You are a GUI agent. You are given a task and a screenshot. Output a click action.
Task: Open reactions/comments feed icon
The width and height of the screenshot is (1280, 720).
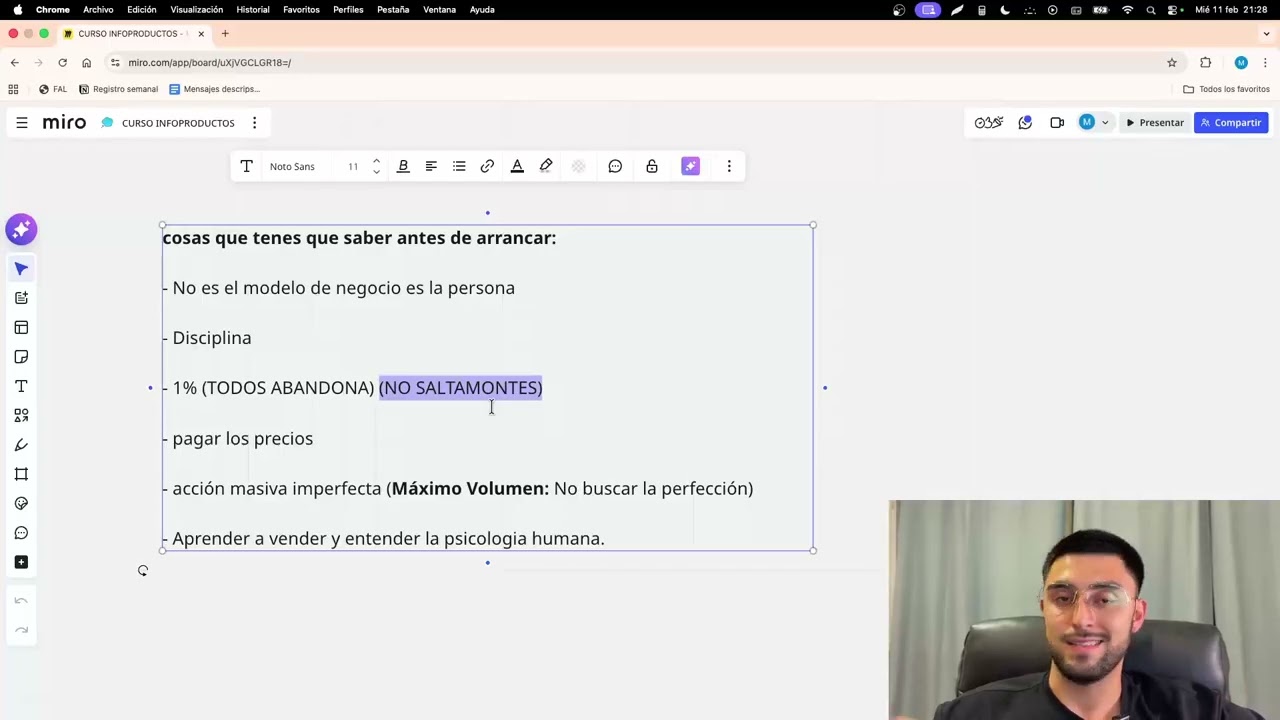point(1025,122)
